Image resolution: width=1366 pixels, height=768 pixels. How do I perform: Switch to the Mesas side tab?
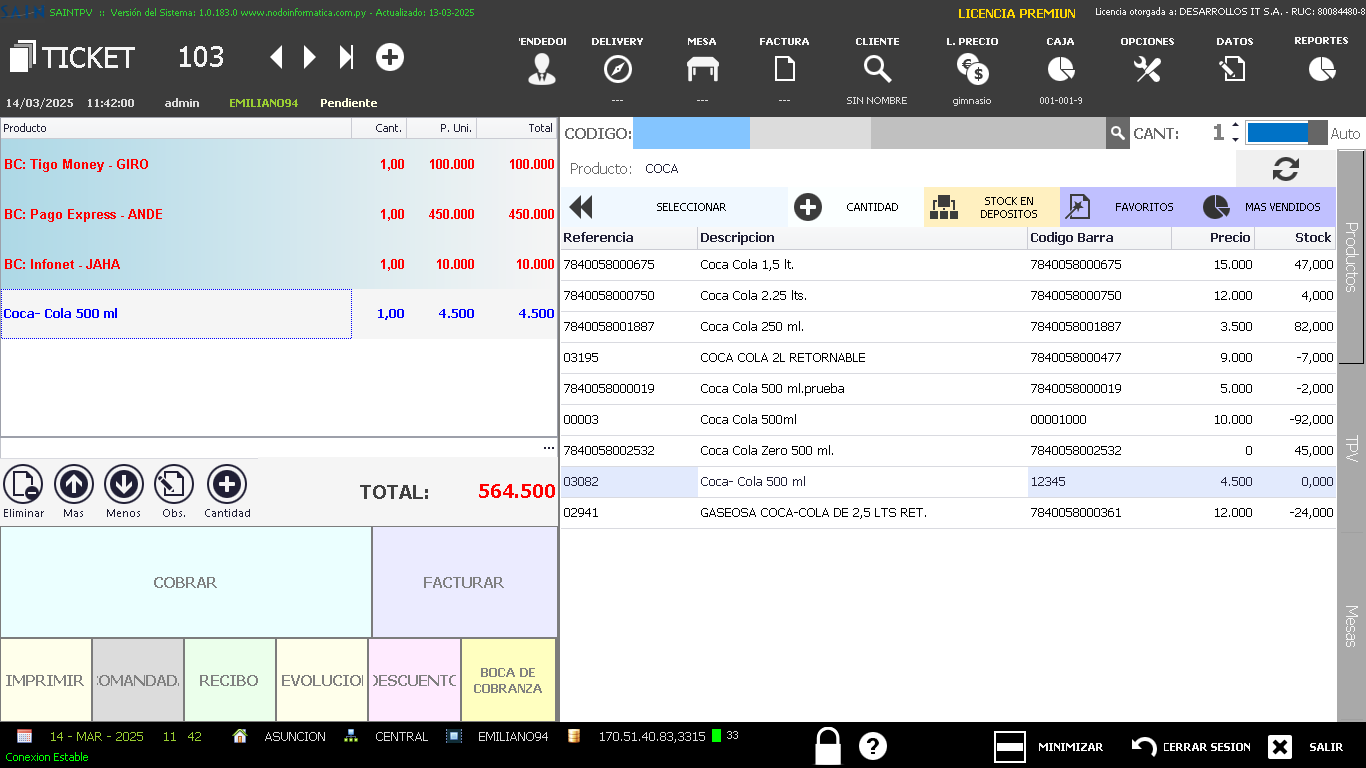coord(1351,626)
